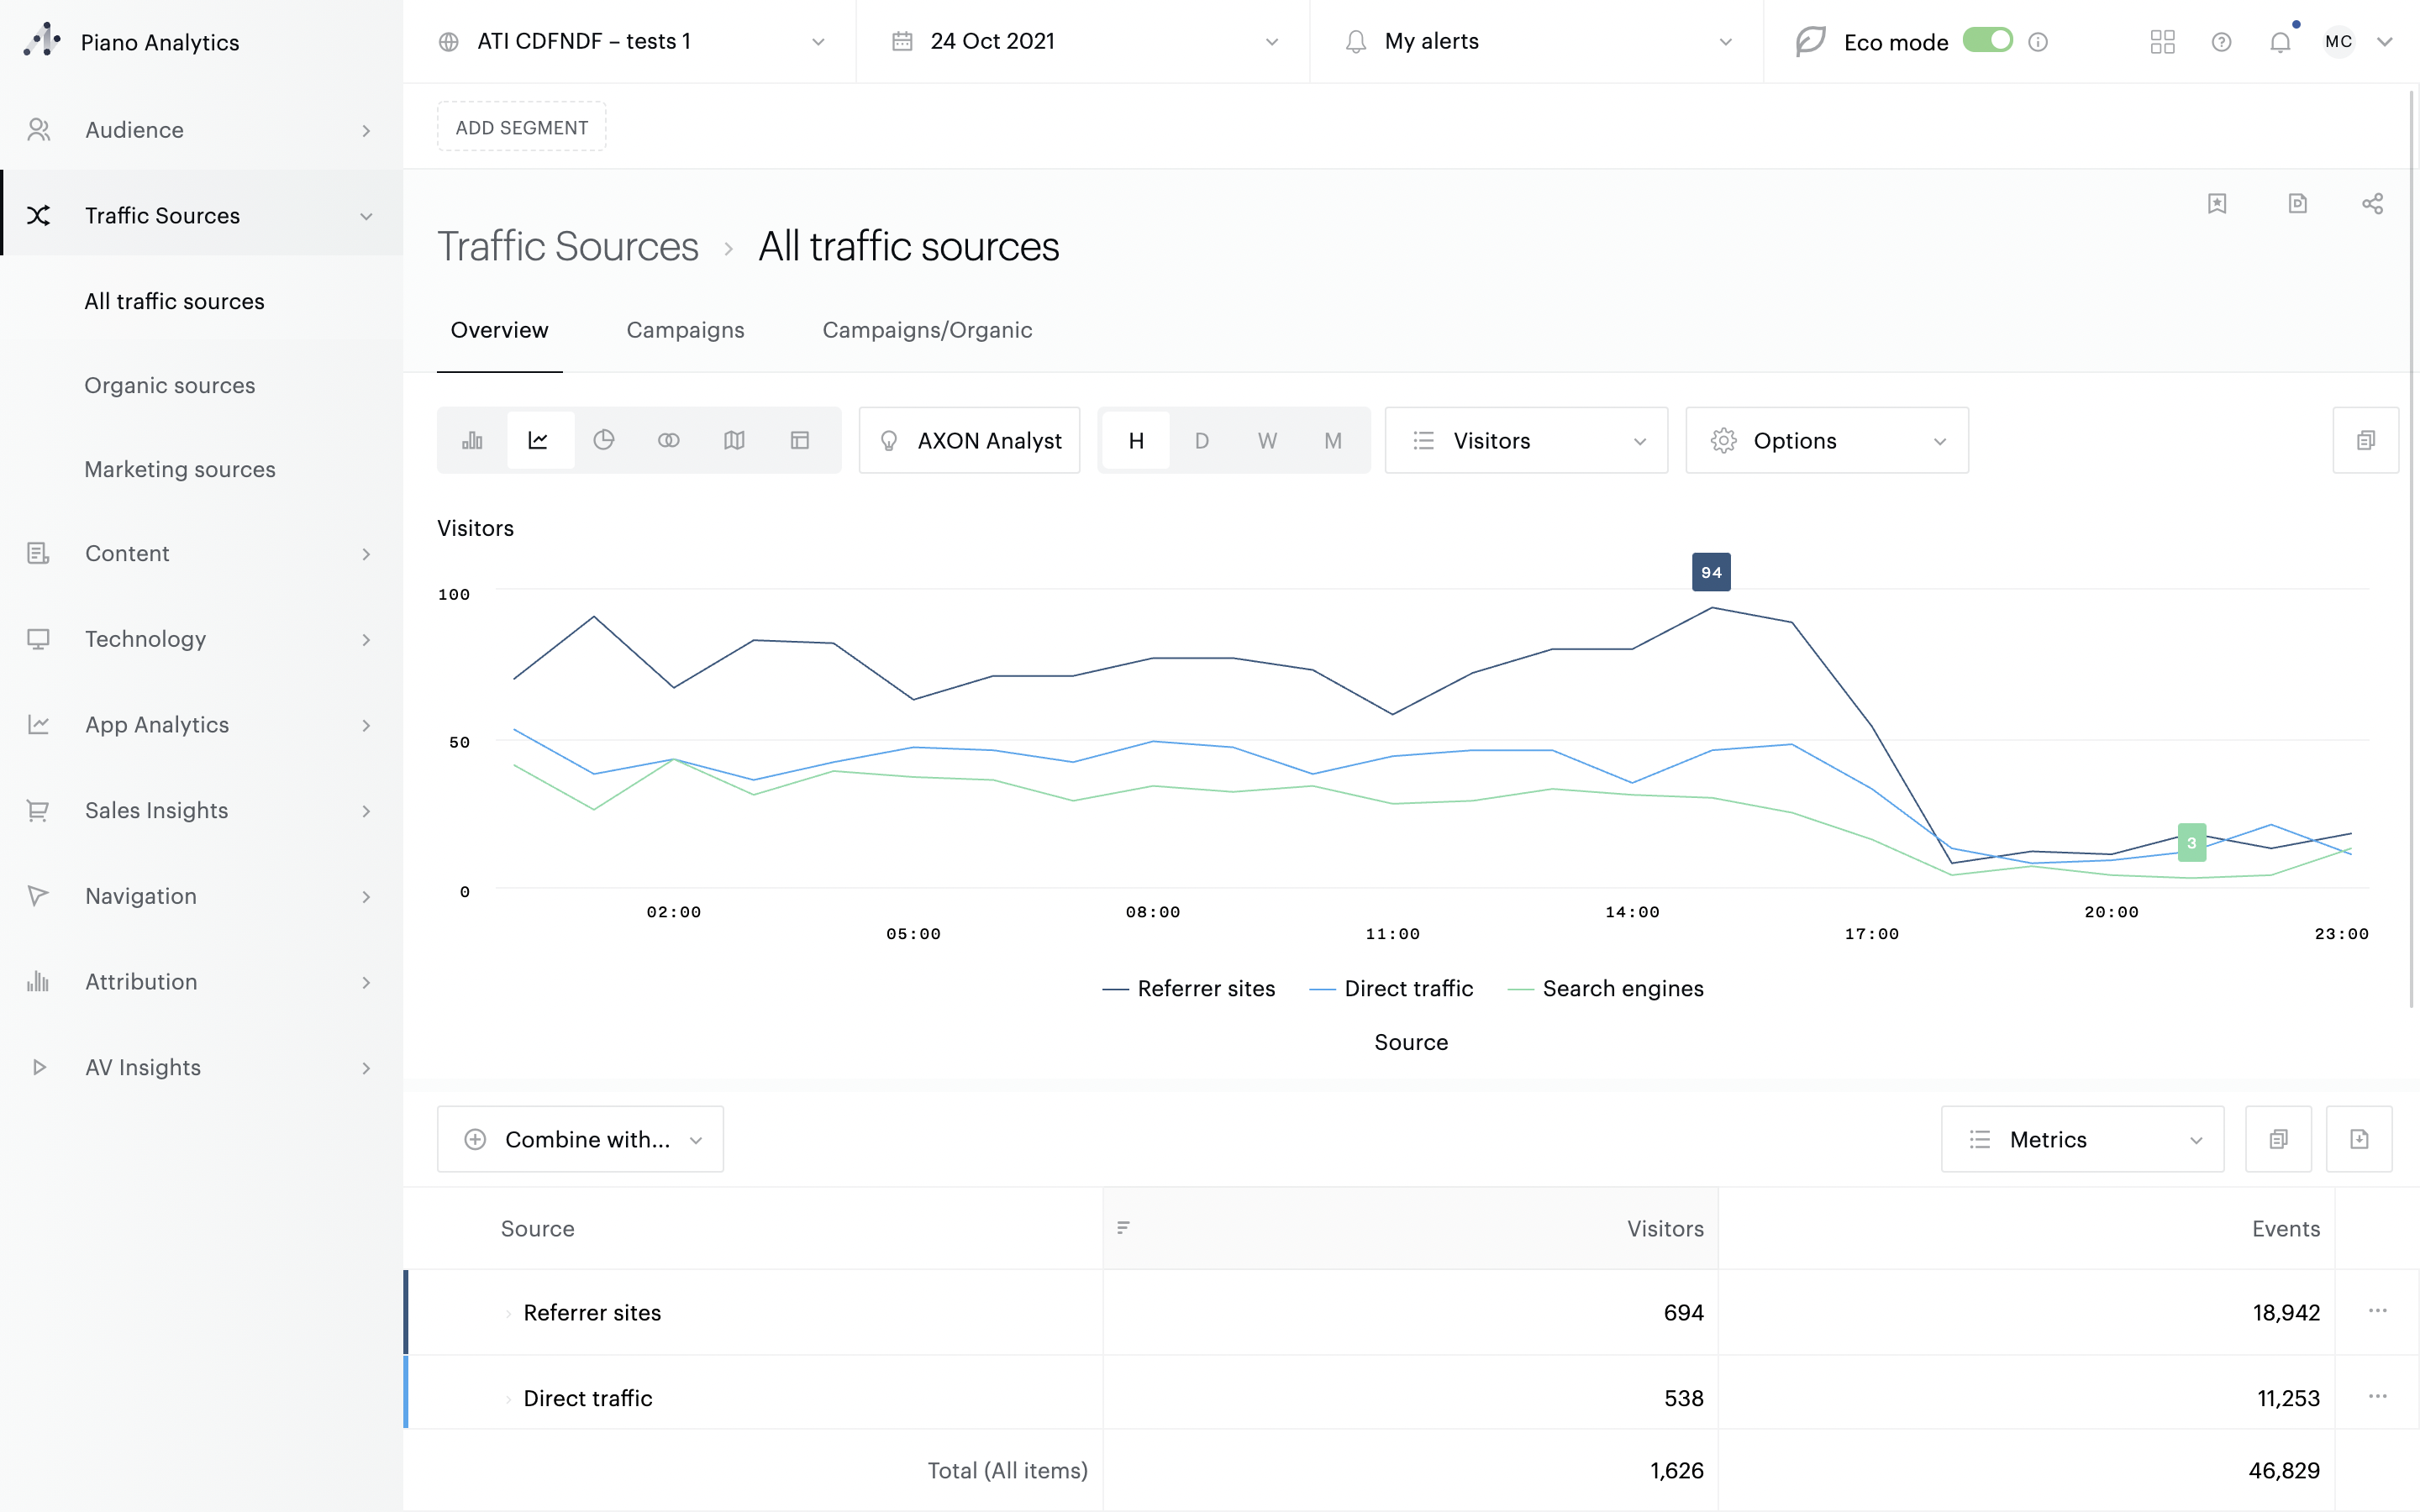Click the share icon near title
2420x1512 pixels.
point(2372,204)
